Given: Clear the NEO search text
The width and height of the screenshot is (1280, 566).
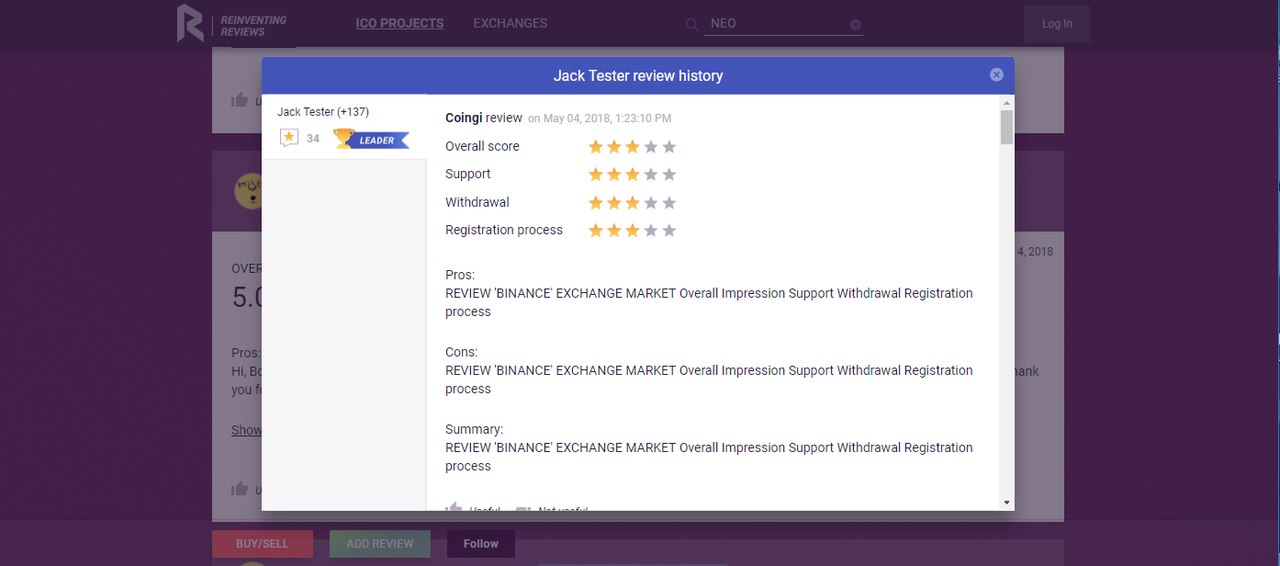Looking at the screenshot, I should 855,25.
